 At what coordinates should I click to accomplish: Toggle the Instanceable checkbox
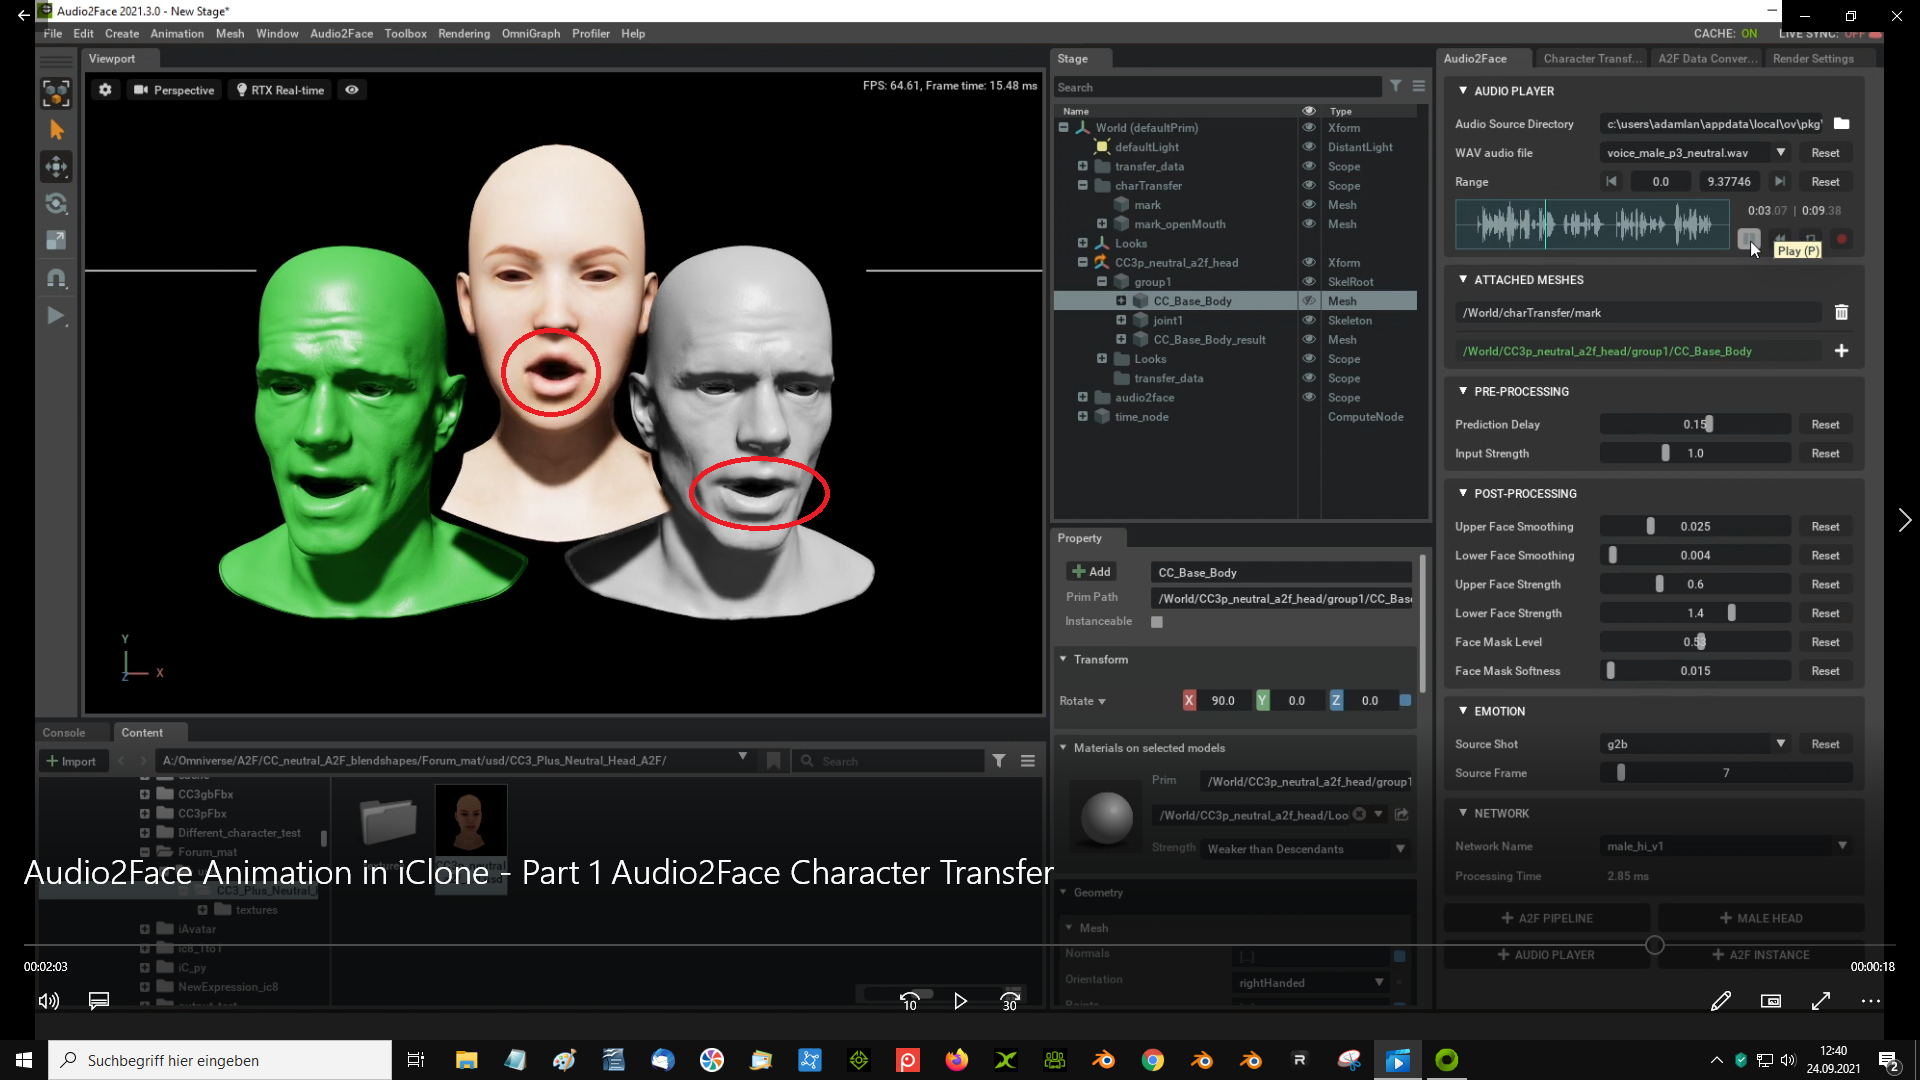click(x=1157, y=622)
